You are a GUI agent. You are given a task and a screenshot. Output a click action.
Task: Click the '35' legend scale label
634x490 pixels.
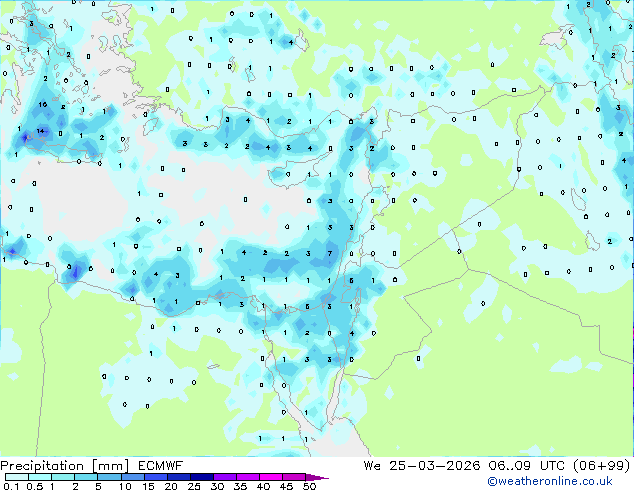(240, 486)
